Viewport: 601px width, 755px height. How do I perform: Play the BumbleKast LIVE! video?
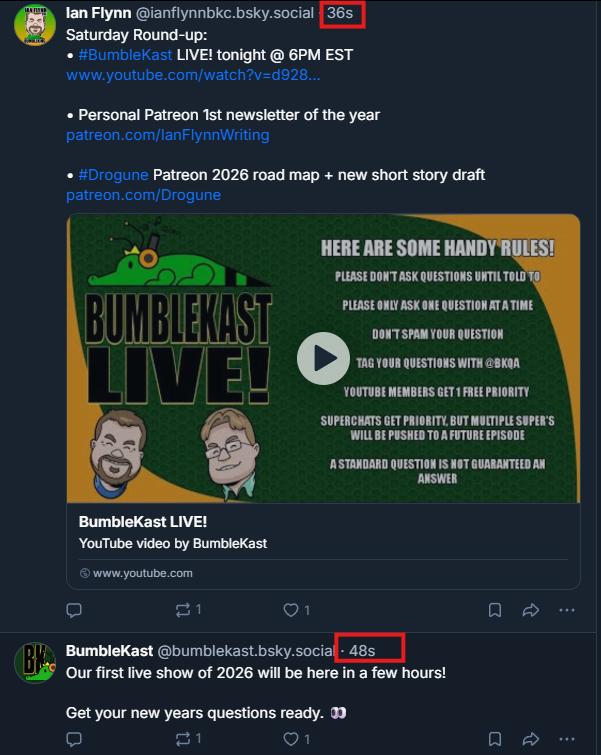[x=323, y=357]
